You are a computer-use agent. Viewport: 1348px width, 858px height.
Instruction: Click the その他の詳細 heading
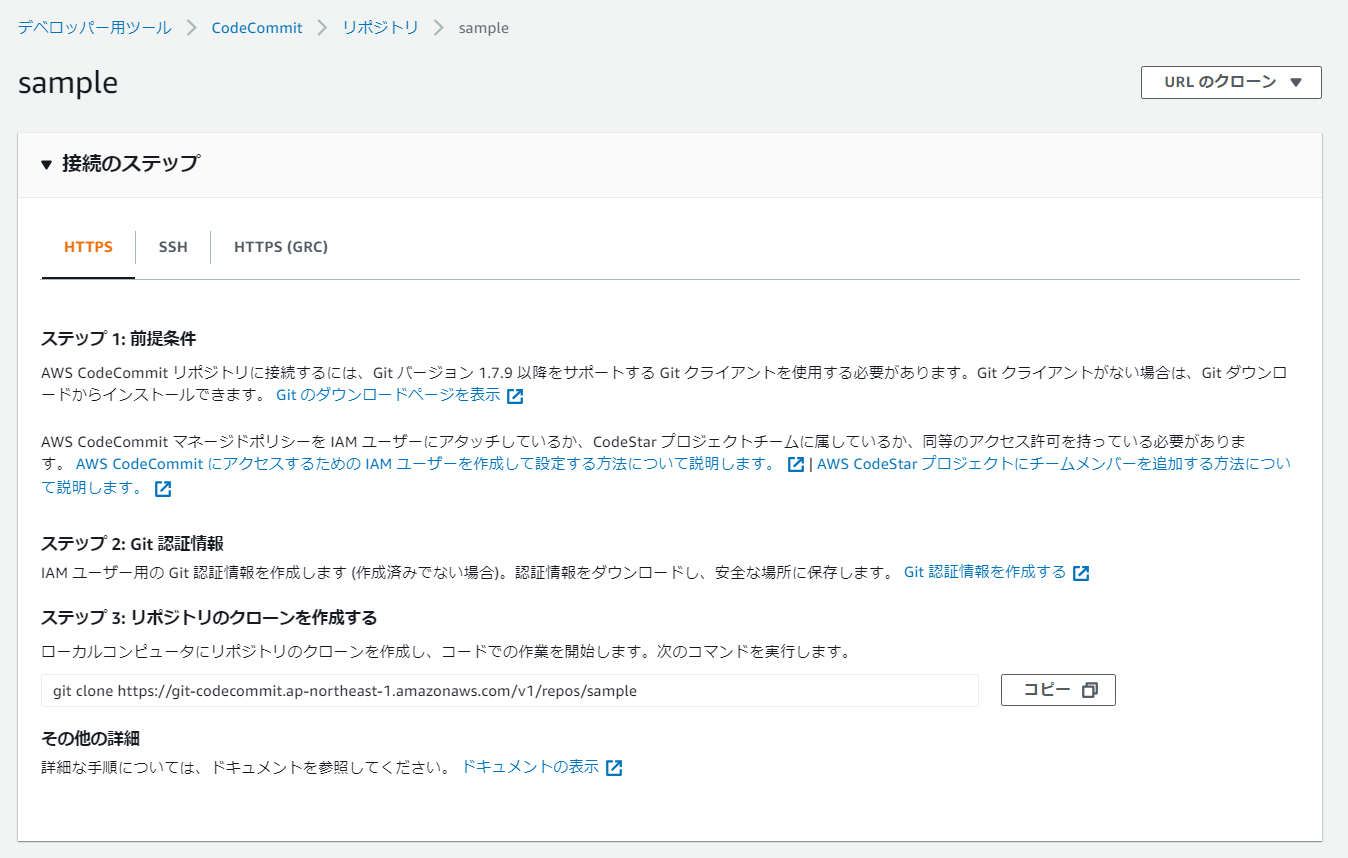[90, 739]
